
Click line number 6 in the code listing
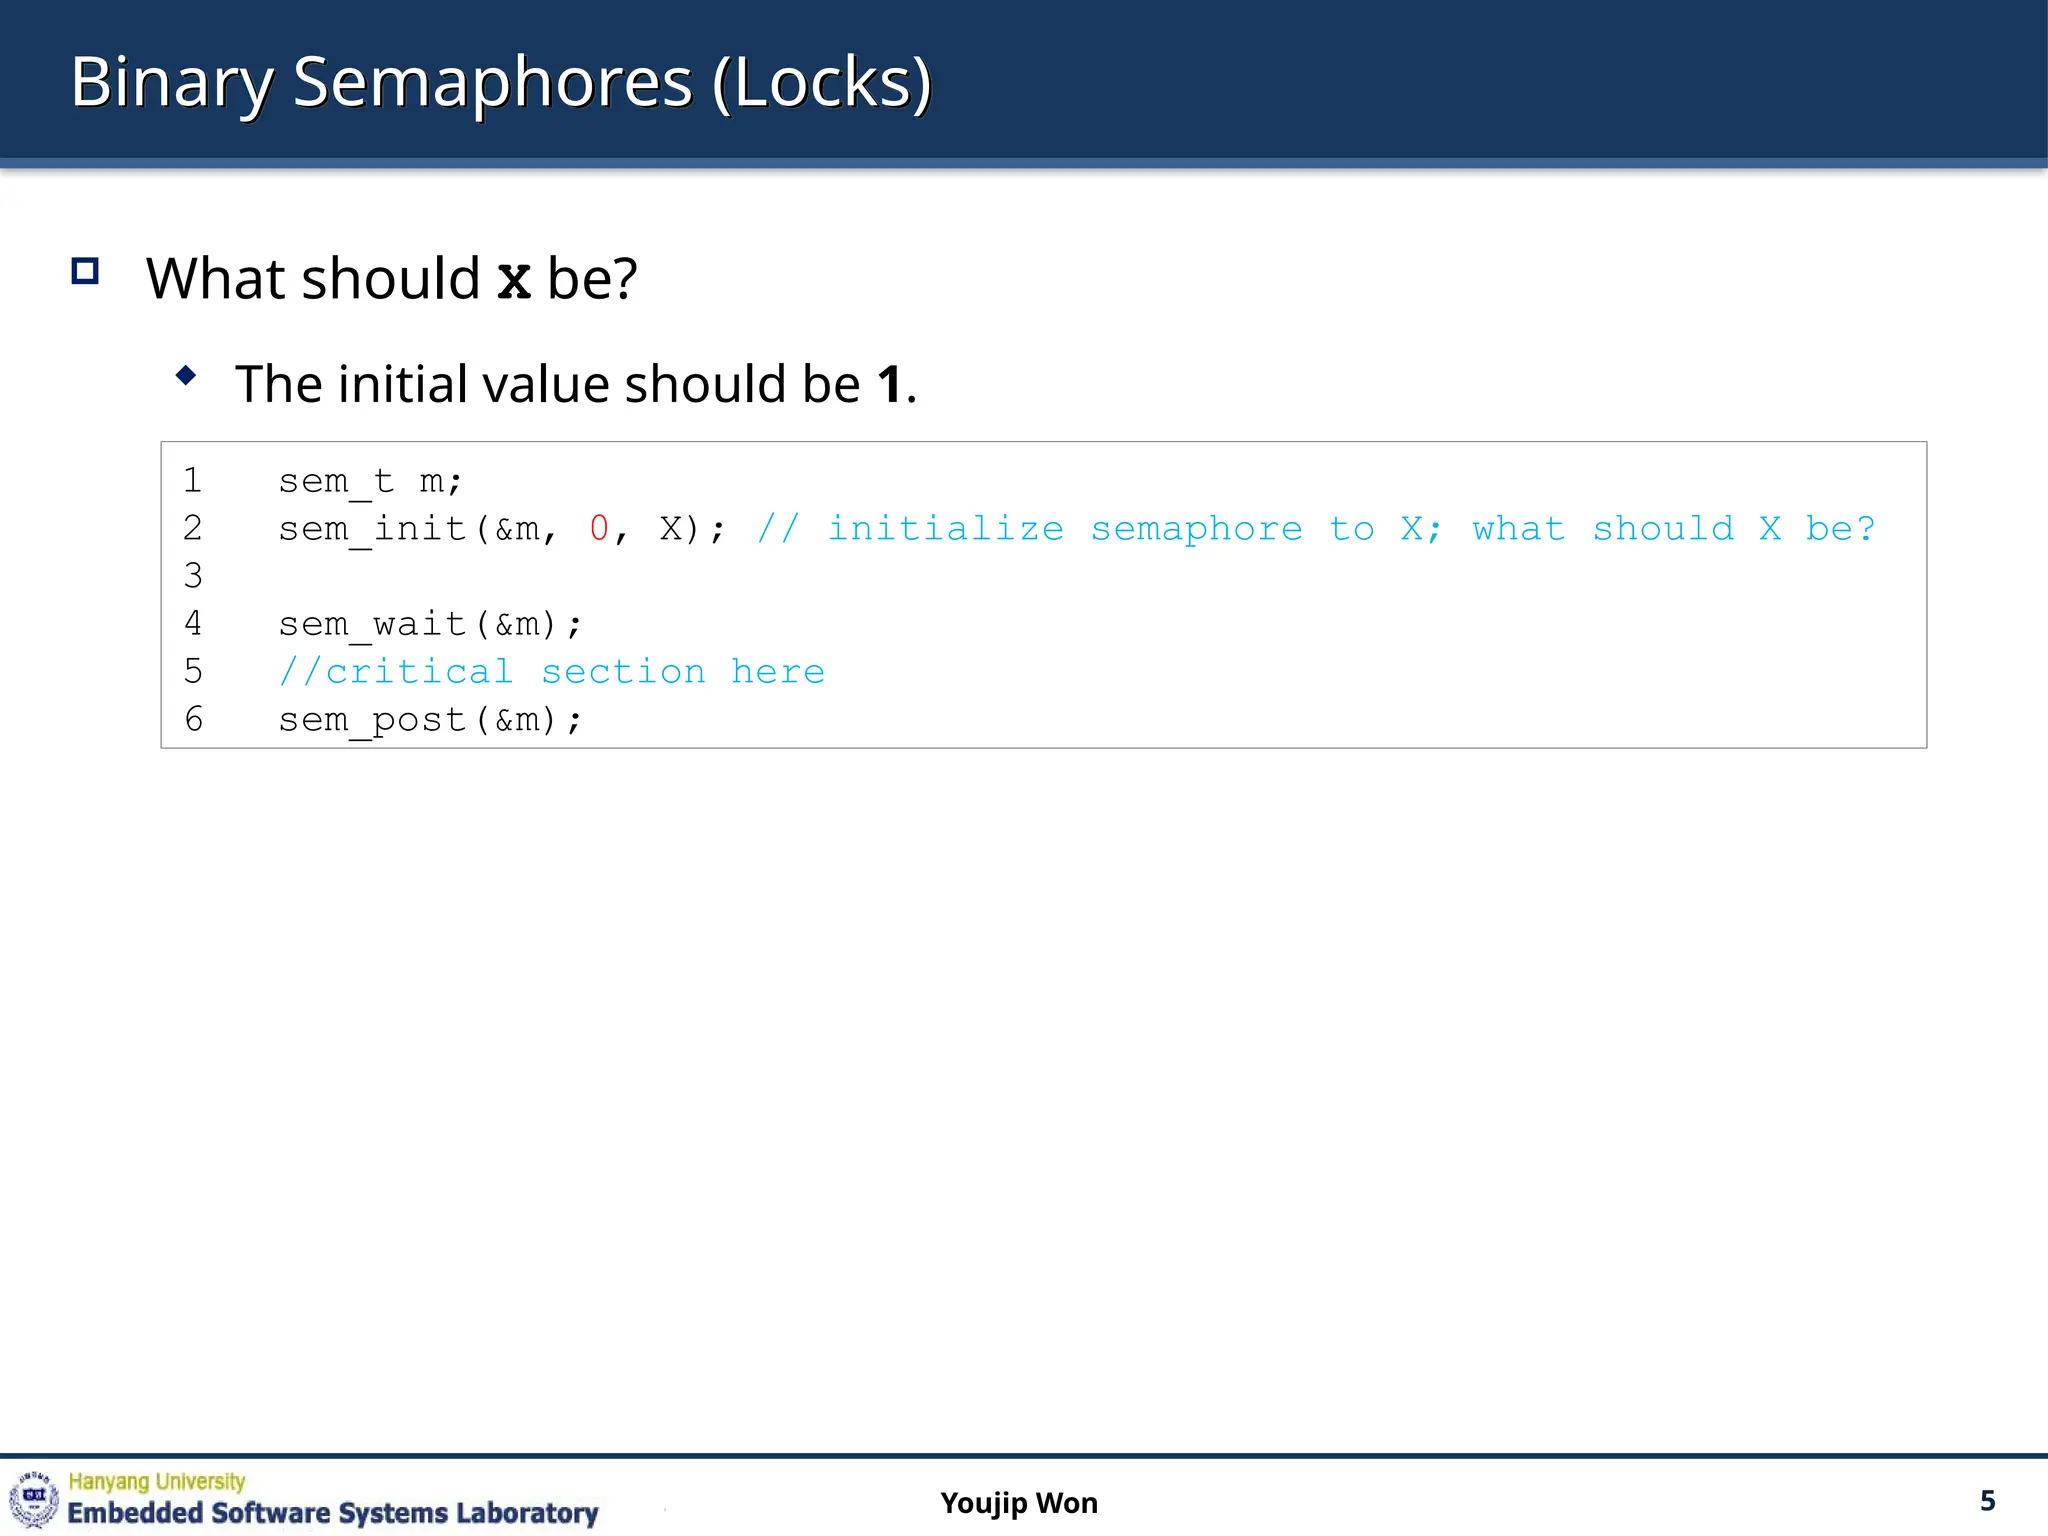click(193, 719)
